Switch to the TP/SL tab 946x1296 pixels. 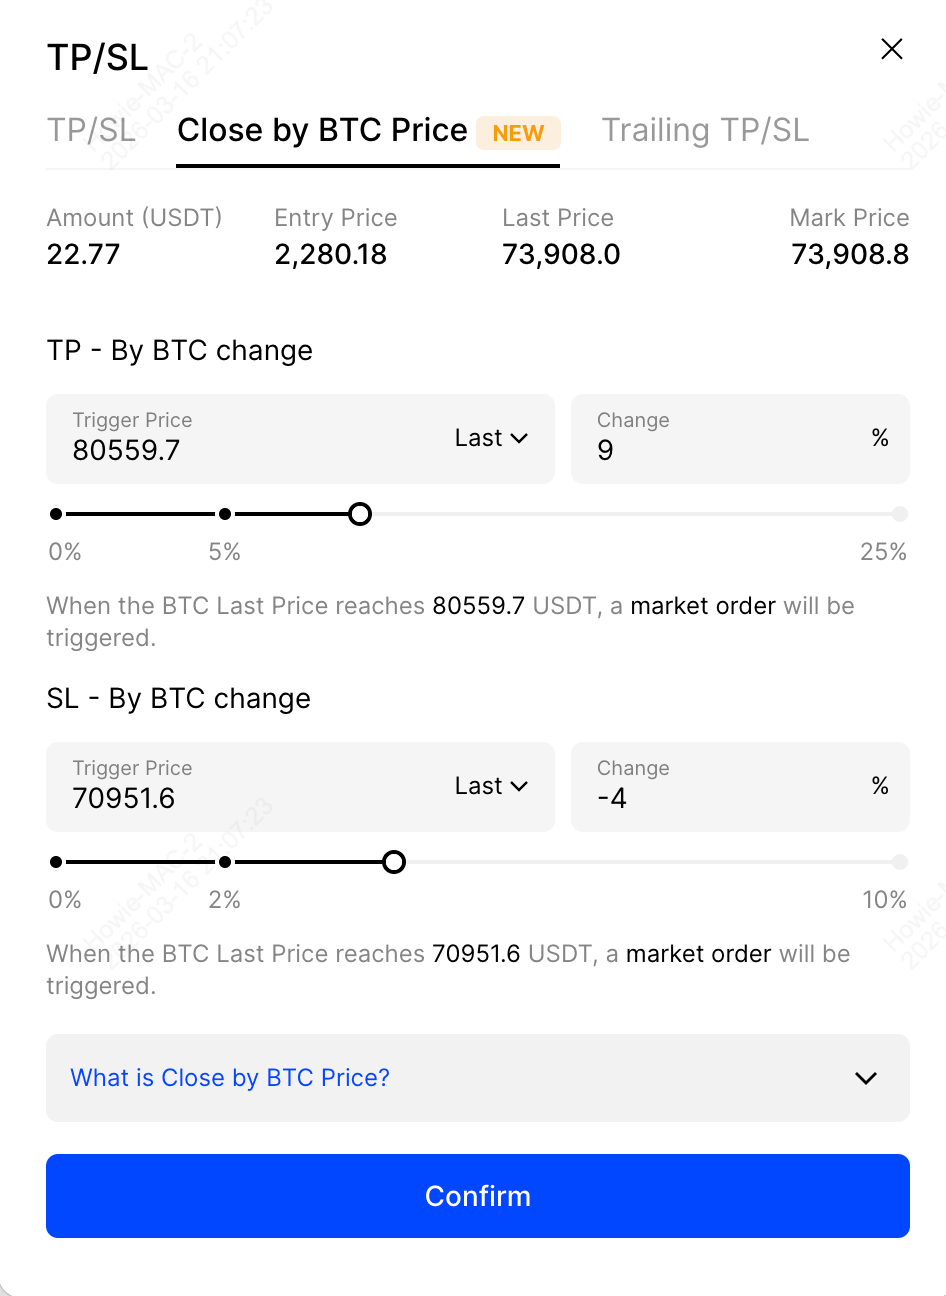coord(91,131)
